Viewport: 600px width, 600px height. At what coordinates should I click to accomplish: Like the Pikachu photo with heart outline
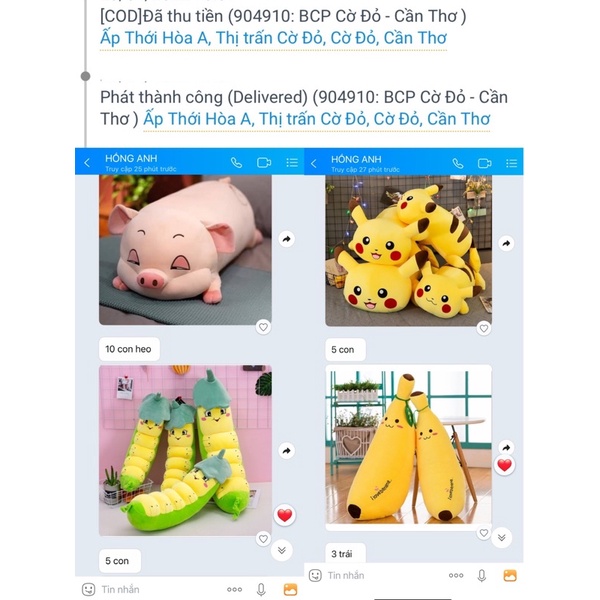tap(484, 328)
